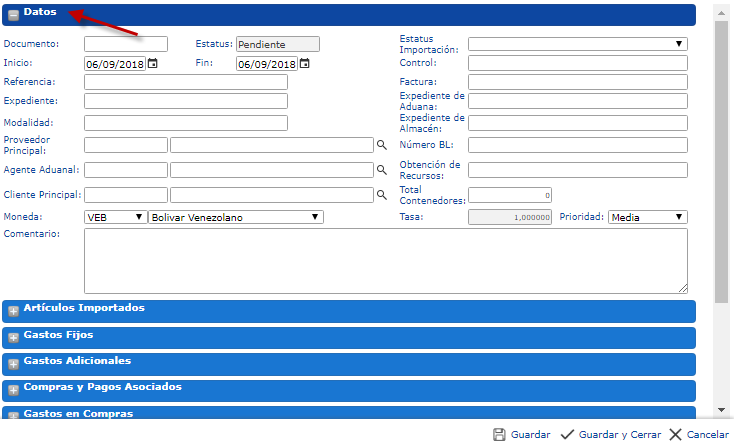Expand Compras y Pagos Asociados section

[x=14, y=389]
